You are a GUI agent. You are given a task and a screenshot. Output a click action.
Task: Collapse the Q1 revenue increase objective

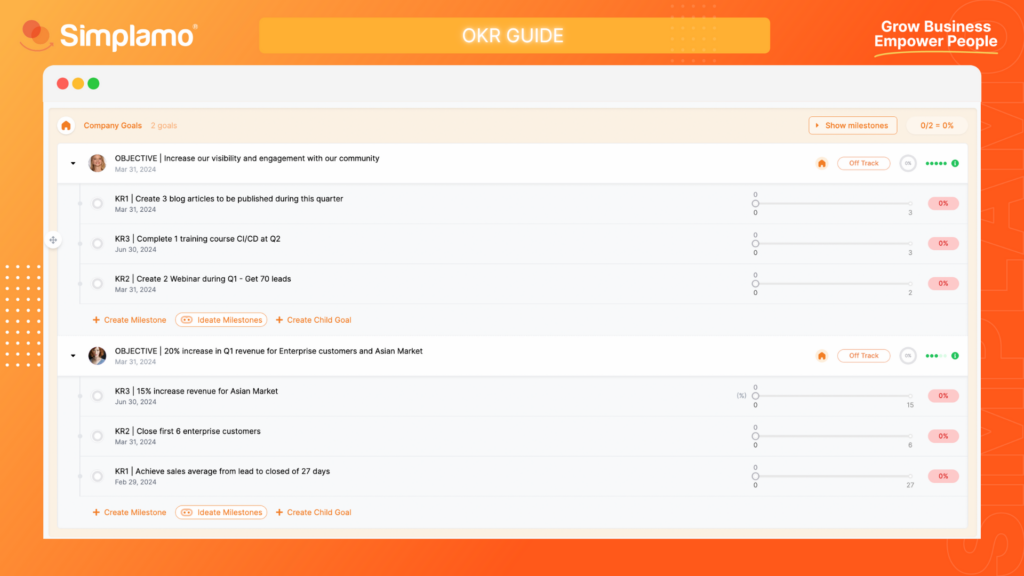[x=72, y=355]
